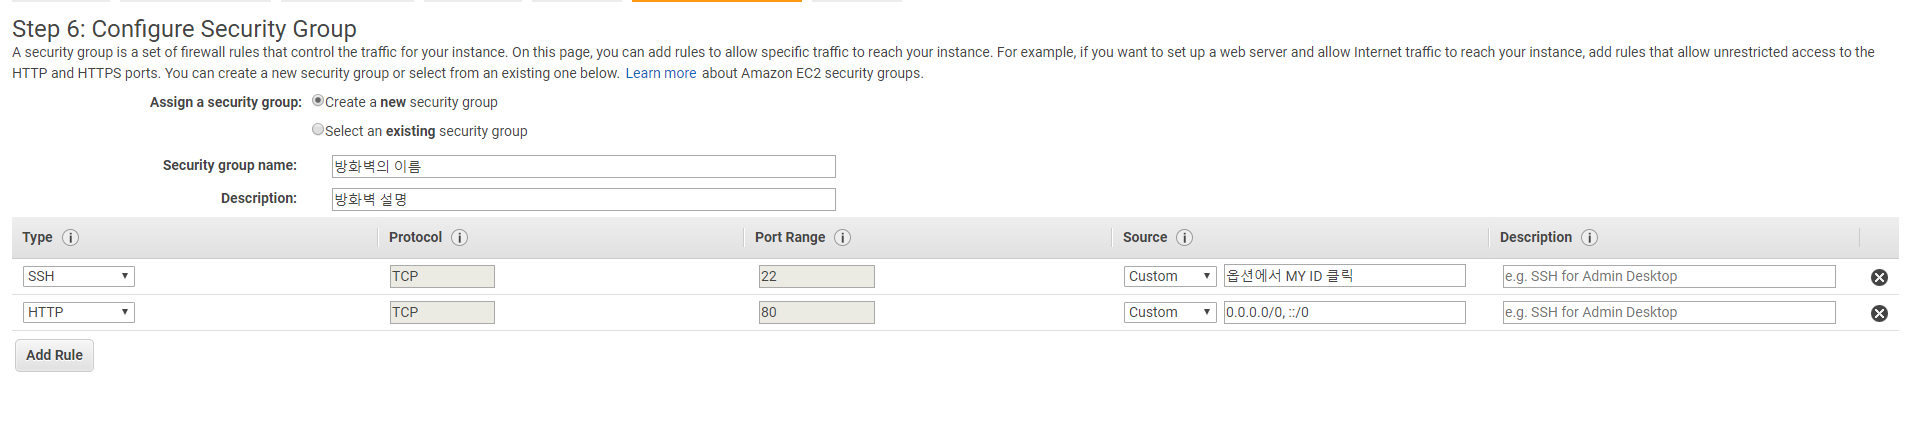The image size is (1911, 445).
Task: Click info icon beside Port Range header
Action: (842, 238)
